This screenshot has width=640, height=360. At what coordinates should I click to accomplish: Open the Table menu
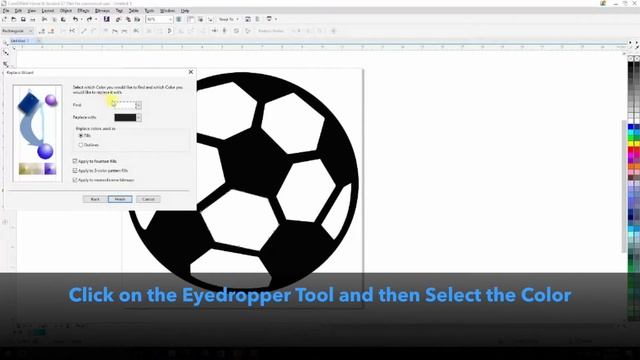click(133, 11)
